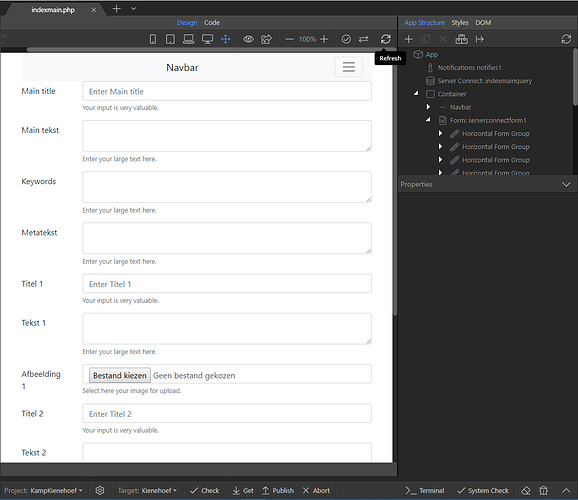Open project settings gear icon
Viewport: 578px width, 500px height.
coord(100,490)
